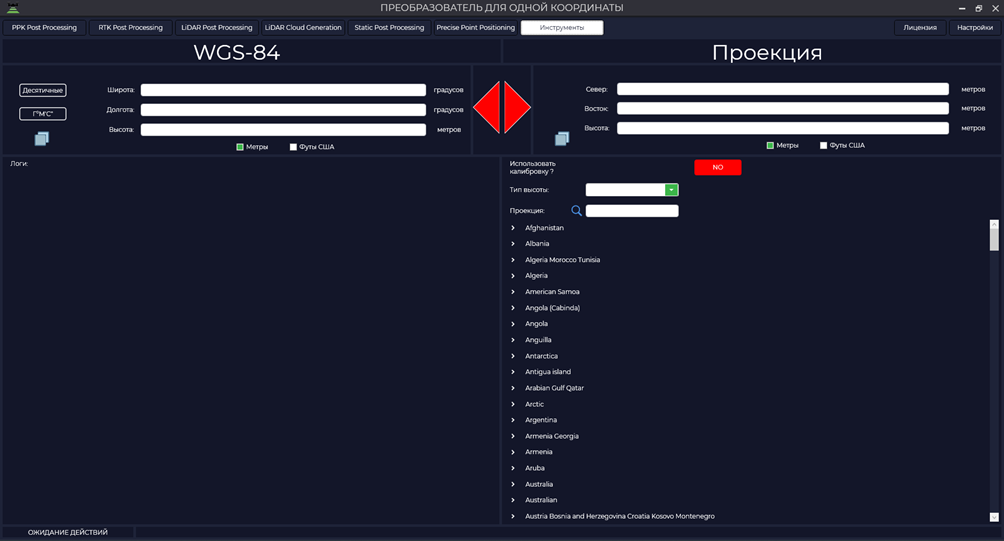Click the projection search magnifier icon

(x=576, y=211)
